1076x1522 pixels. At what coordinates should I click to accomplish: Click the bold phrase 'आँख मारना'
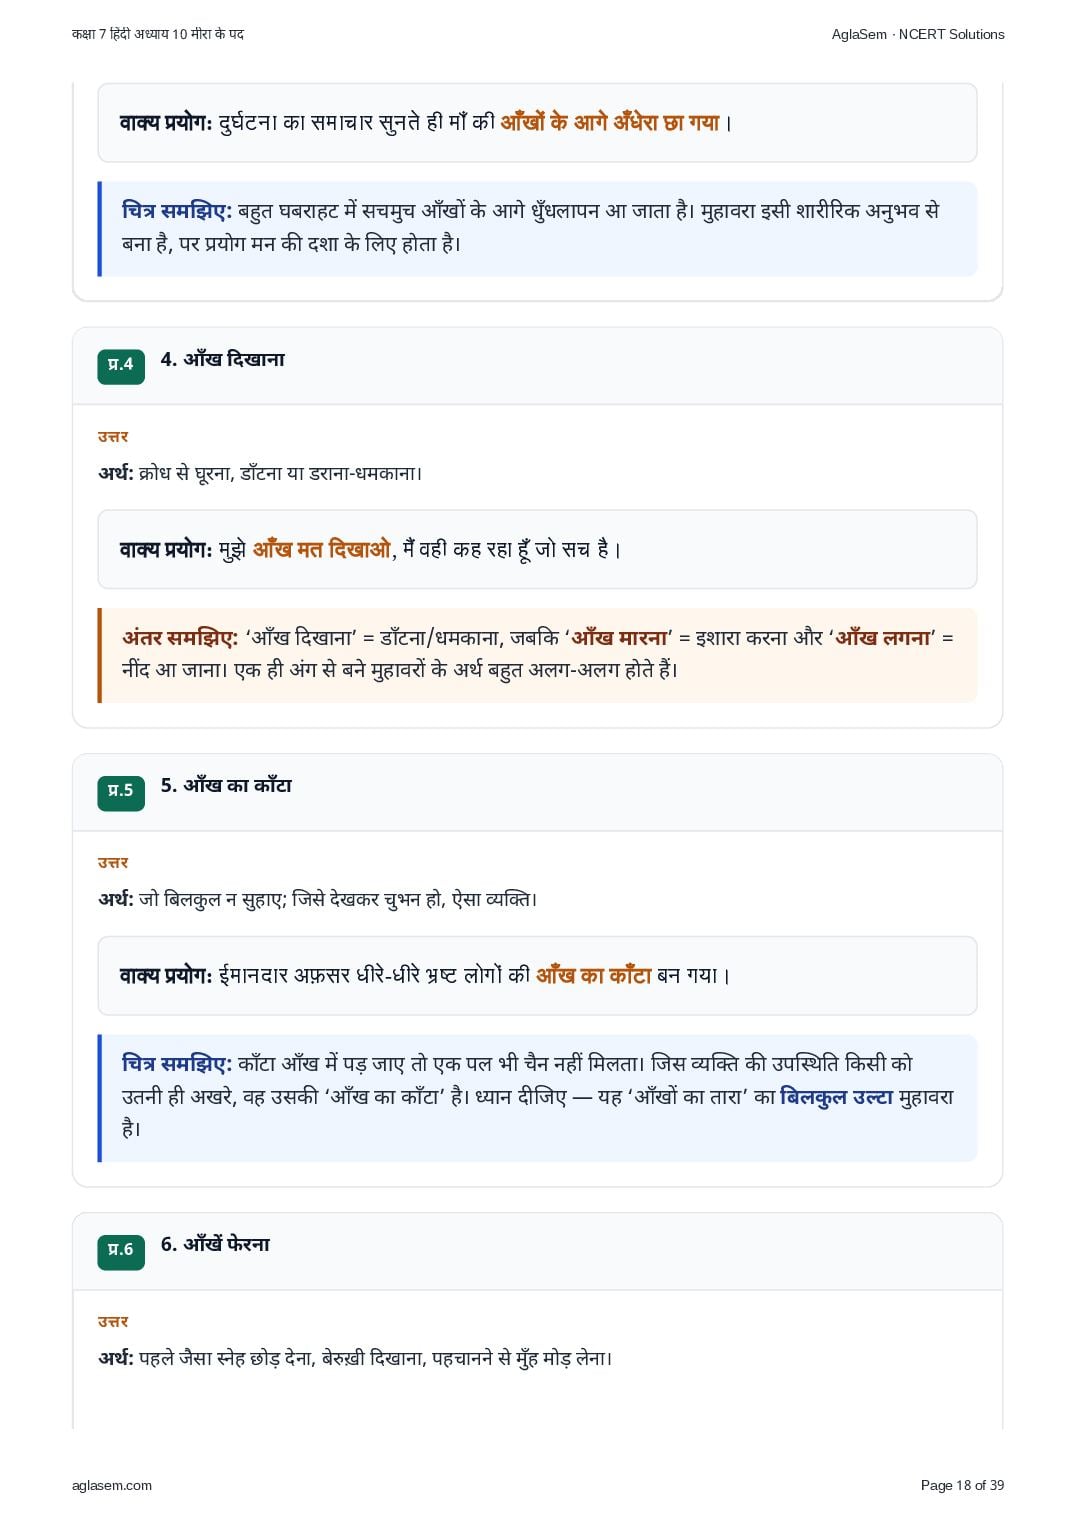click(619, 638)
